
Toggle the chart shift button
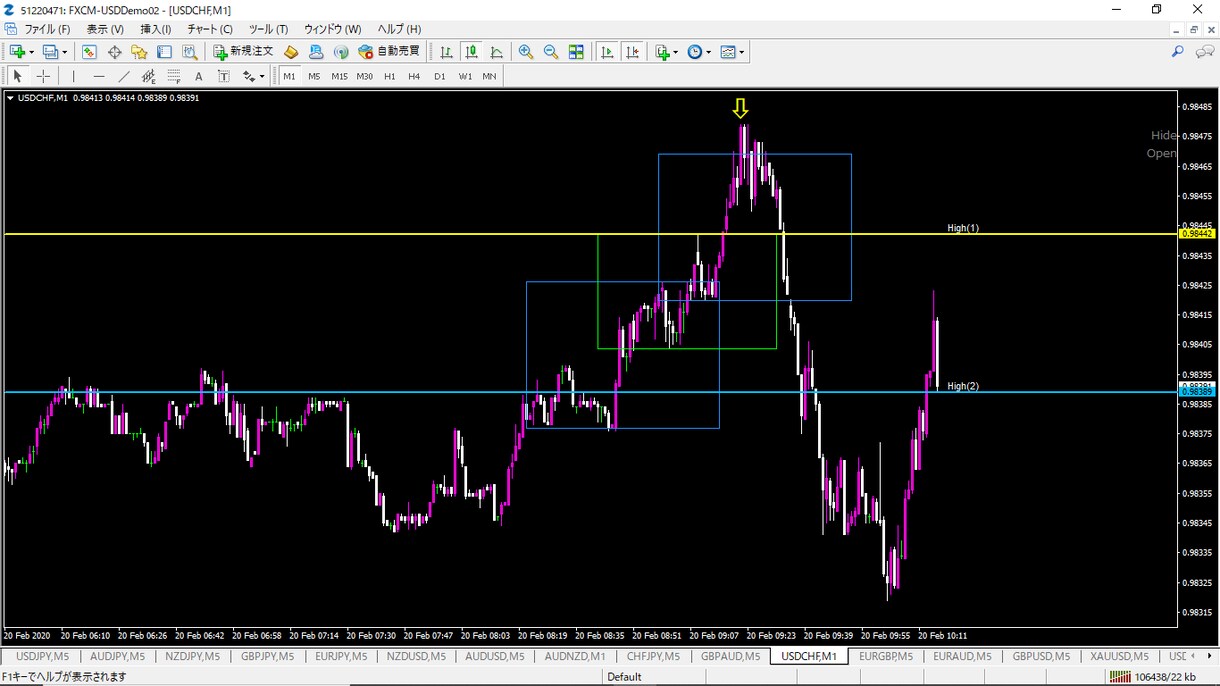point(632,52)
